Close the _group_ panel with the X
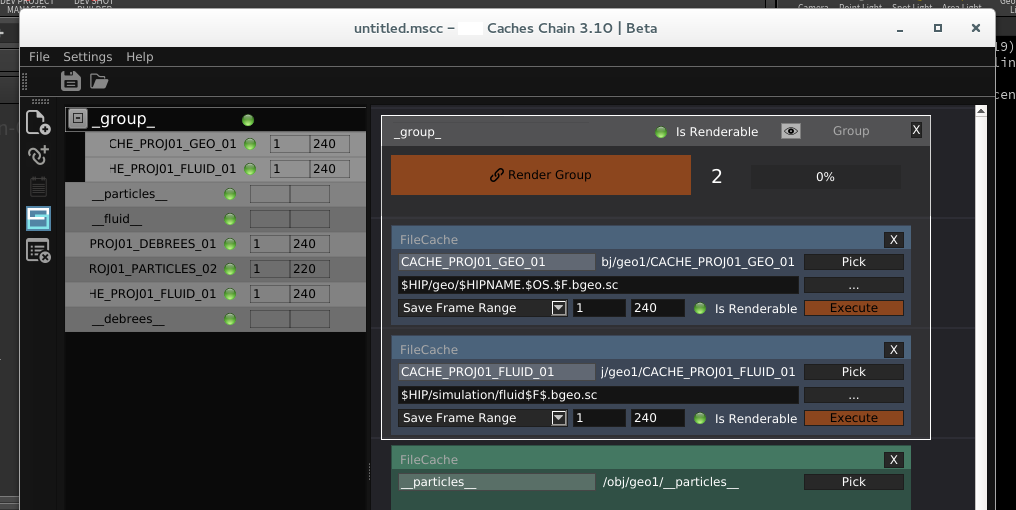1016x510 pixels. tap(916, 130)
